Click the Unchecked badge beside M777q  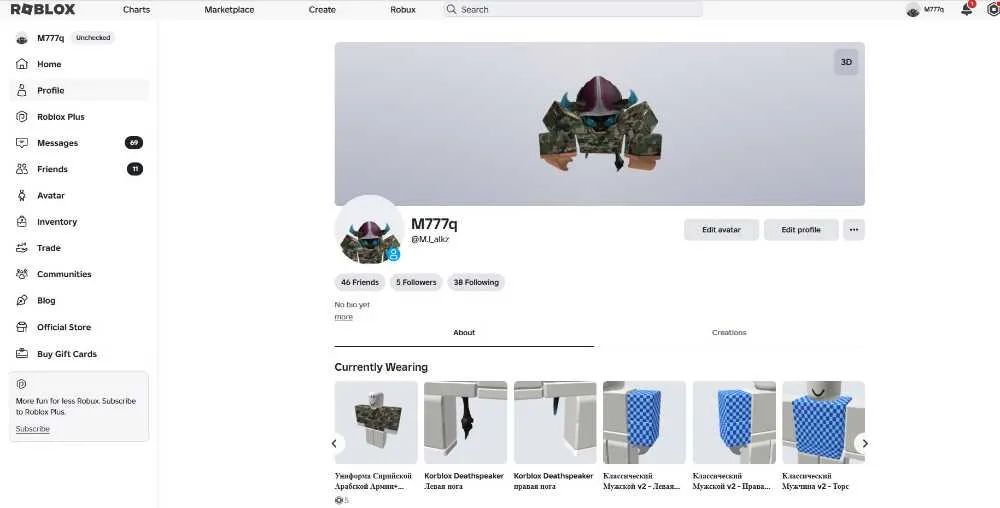coord(93,38)
